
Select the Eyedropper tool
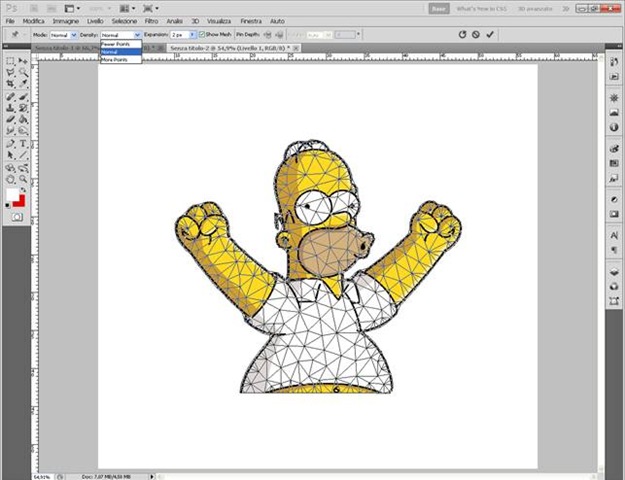23,83
